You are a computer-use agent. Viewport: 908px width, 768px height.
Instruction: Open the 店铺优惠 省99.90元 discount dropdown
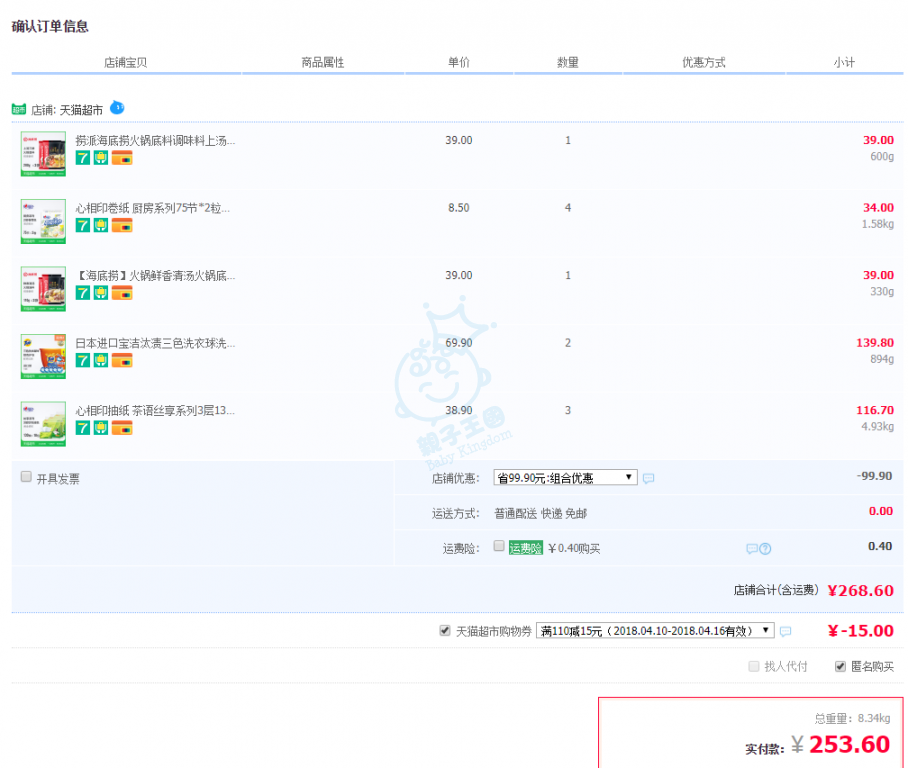(565, 478)
